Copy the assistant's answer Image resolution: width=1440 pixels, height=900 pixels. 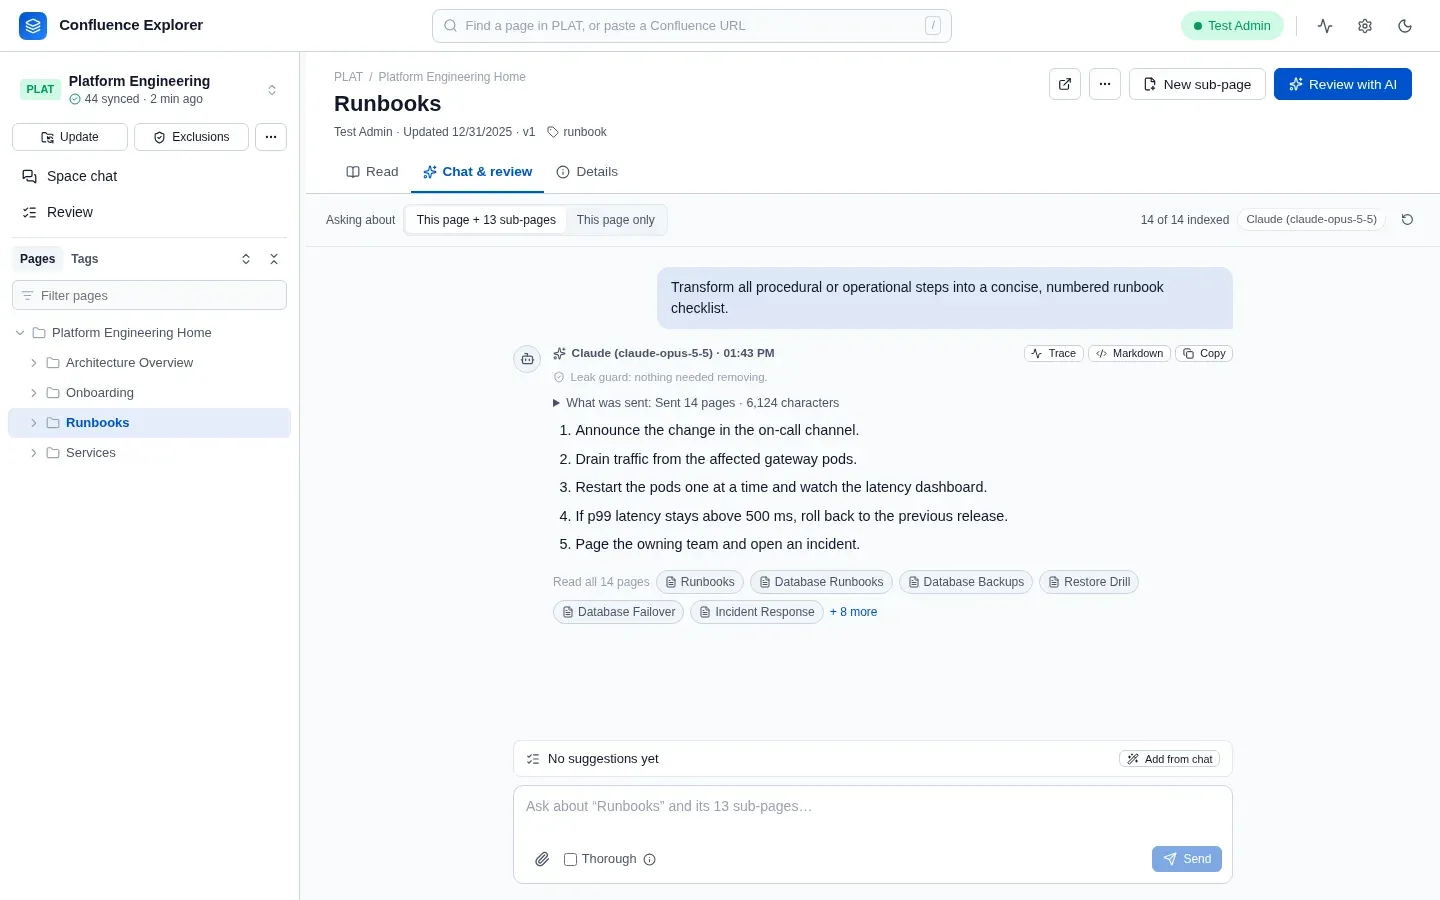1204,353
